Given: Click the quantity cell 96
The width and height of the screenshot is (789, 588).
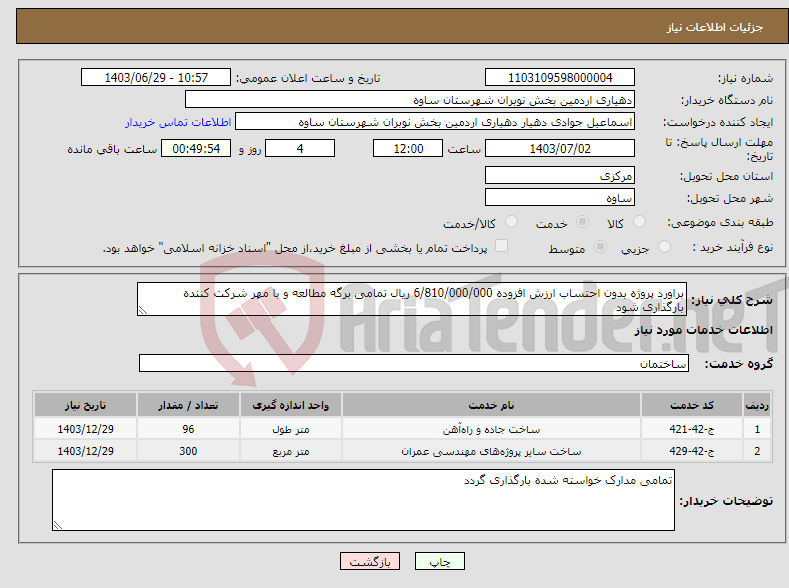Looking at the screenshot, I should click(x=188, y=429).
